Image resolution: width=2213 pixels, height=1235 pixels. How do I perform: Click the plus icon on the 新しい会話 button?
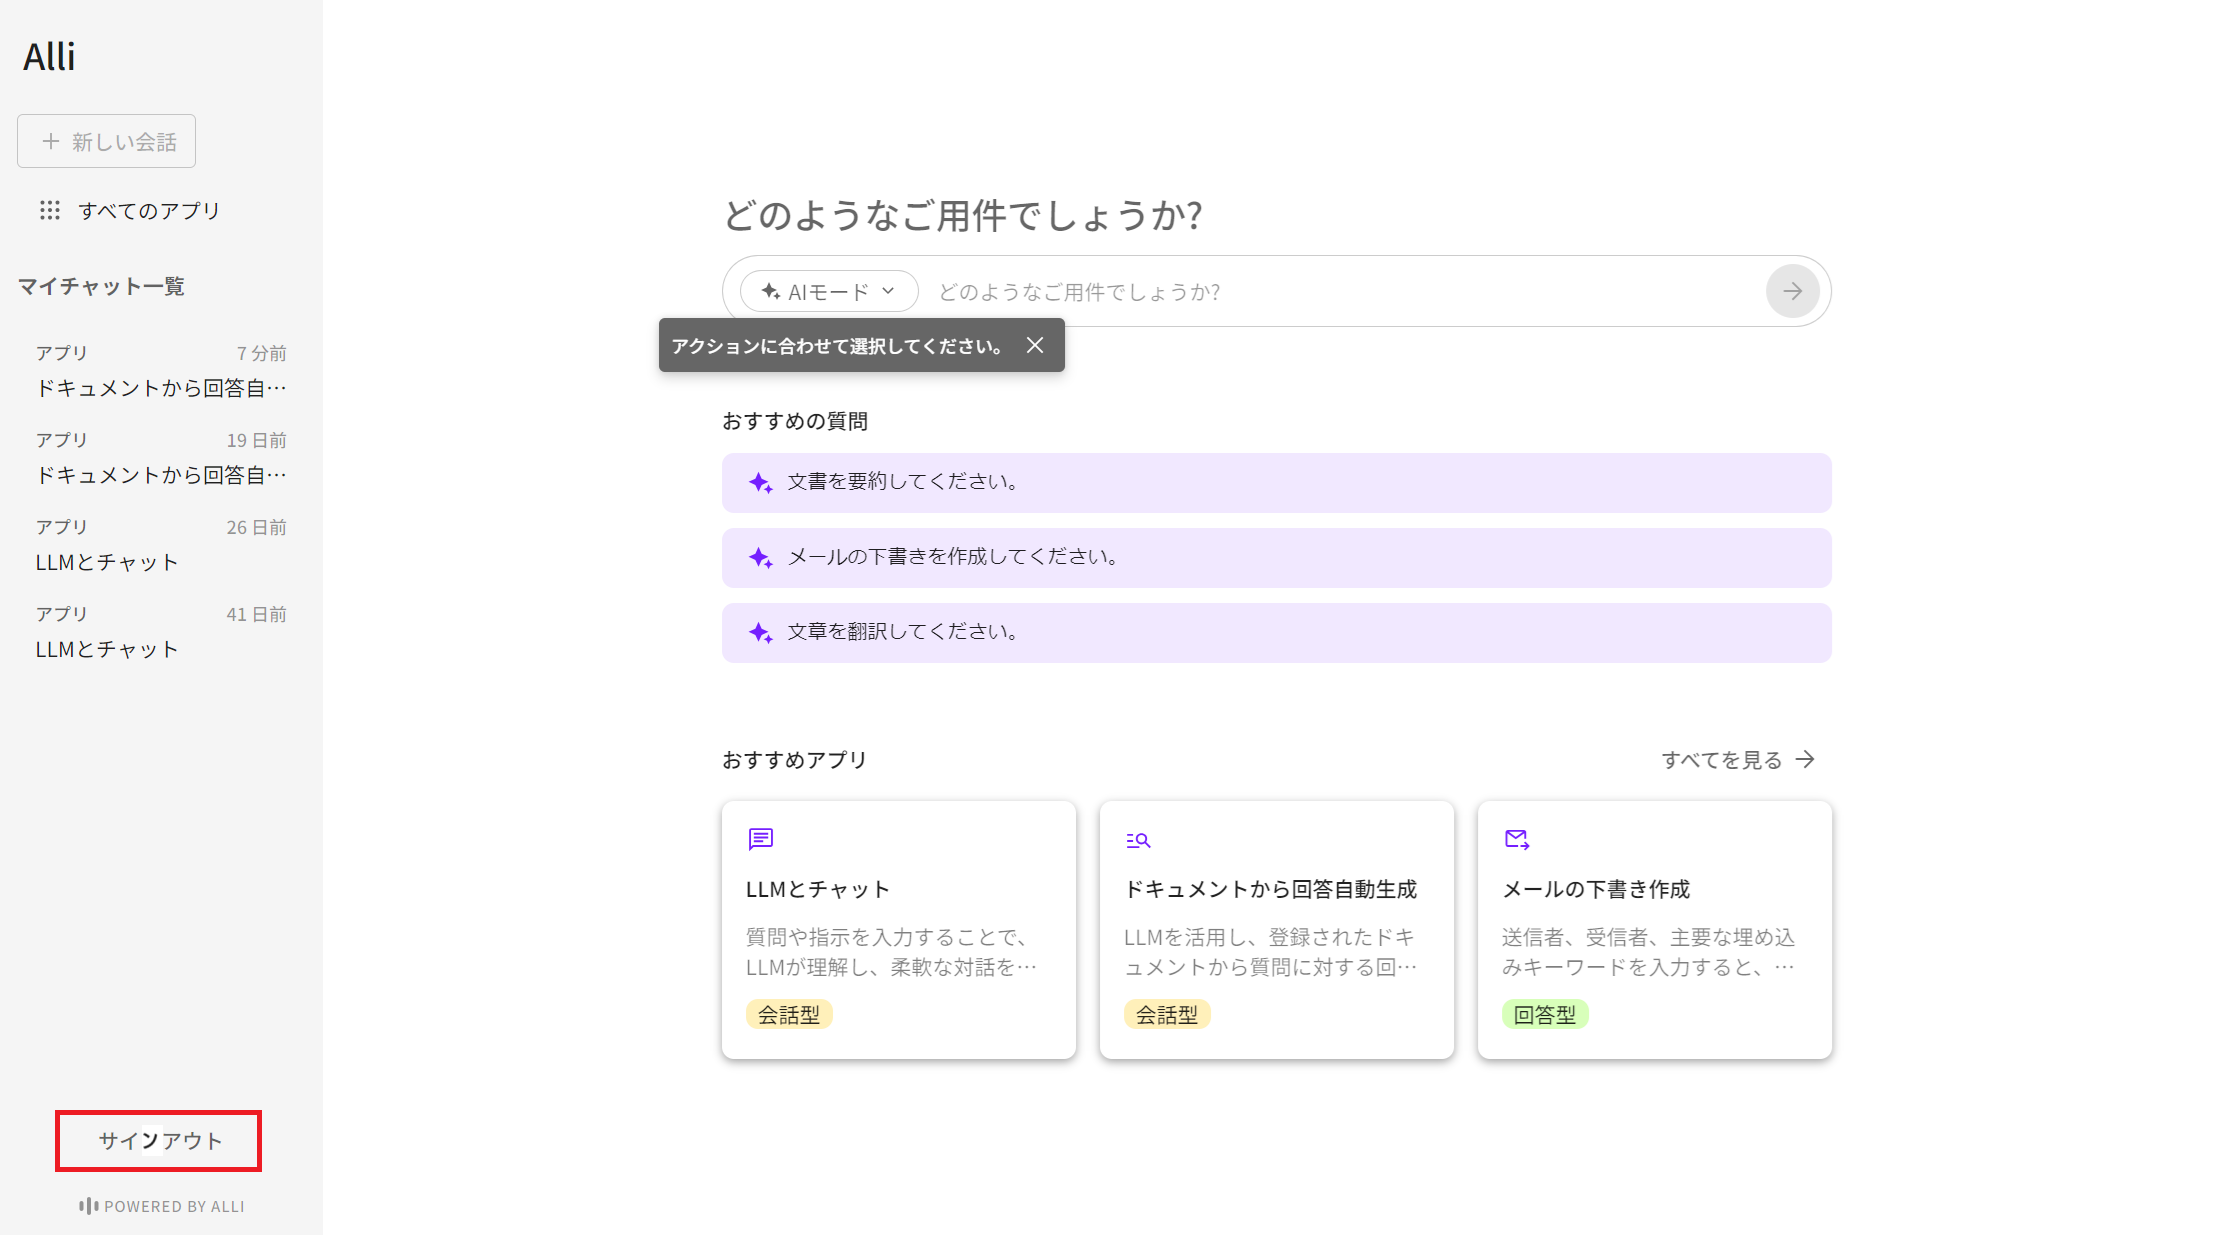tap(51, 141)
